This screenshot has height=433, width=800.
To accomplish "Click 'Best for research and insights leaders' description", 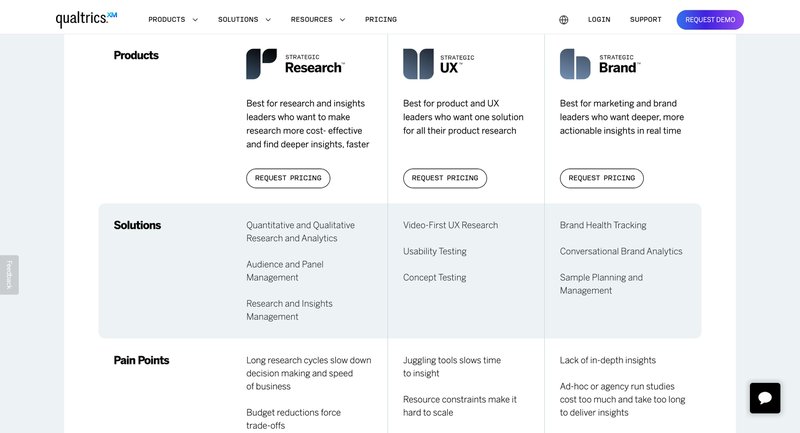I will [x=308, y=123].
